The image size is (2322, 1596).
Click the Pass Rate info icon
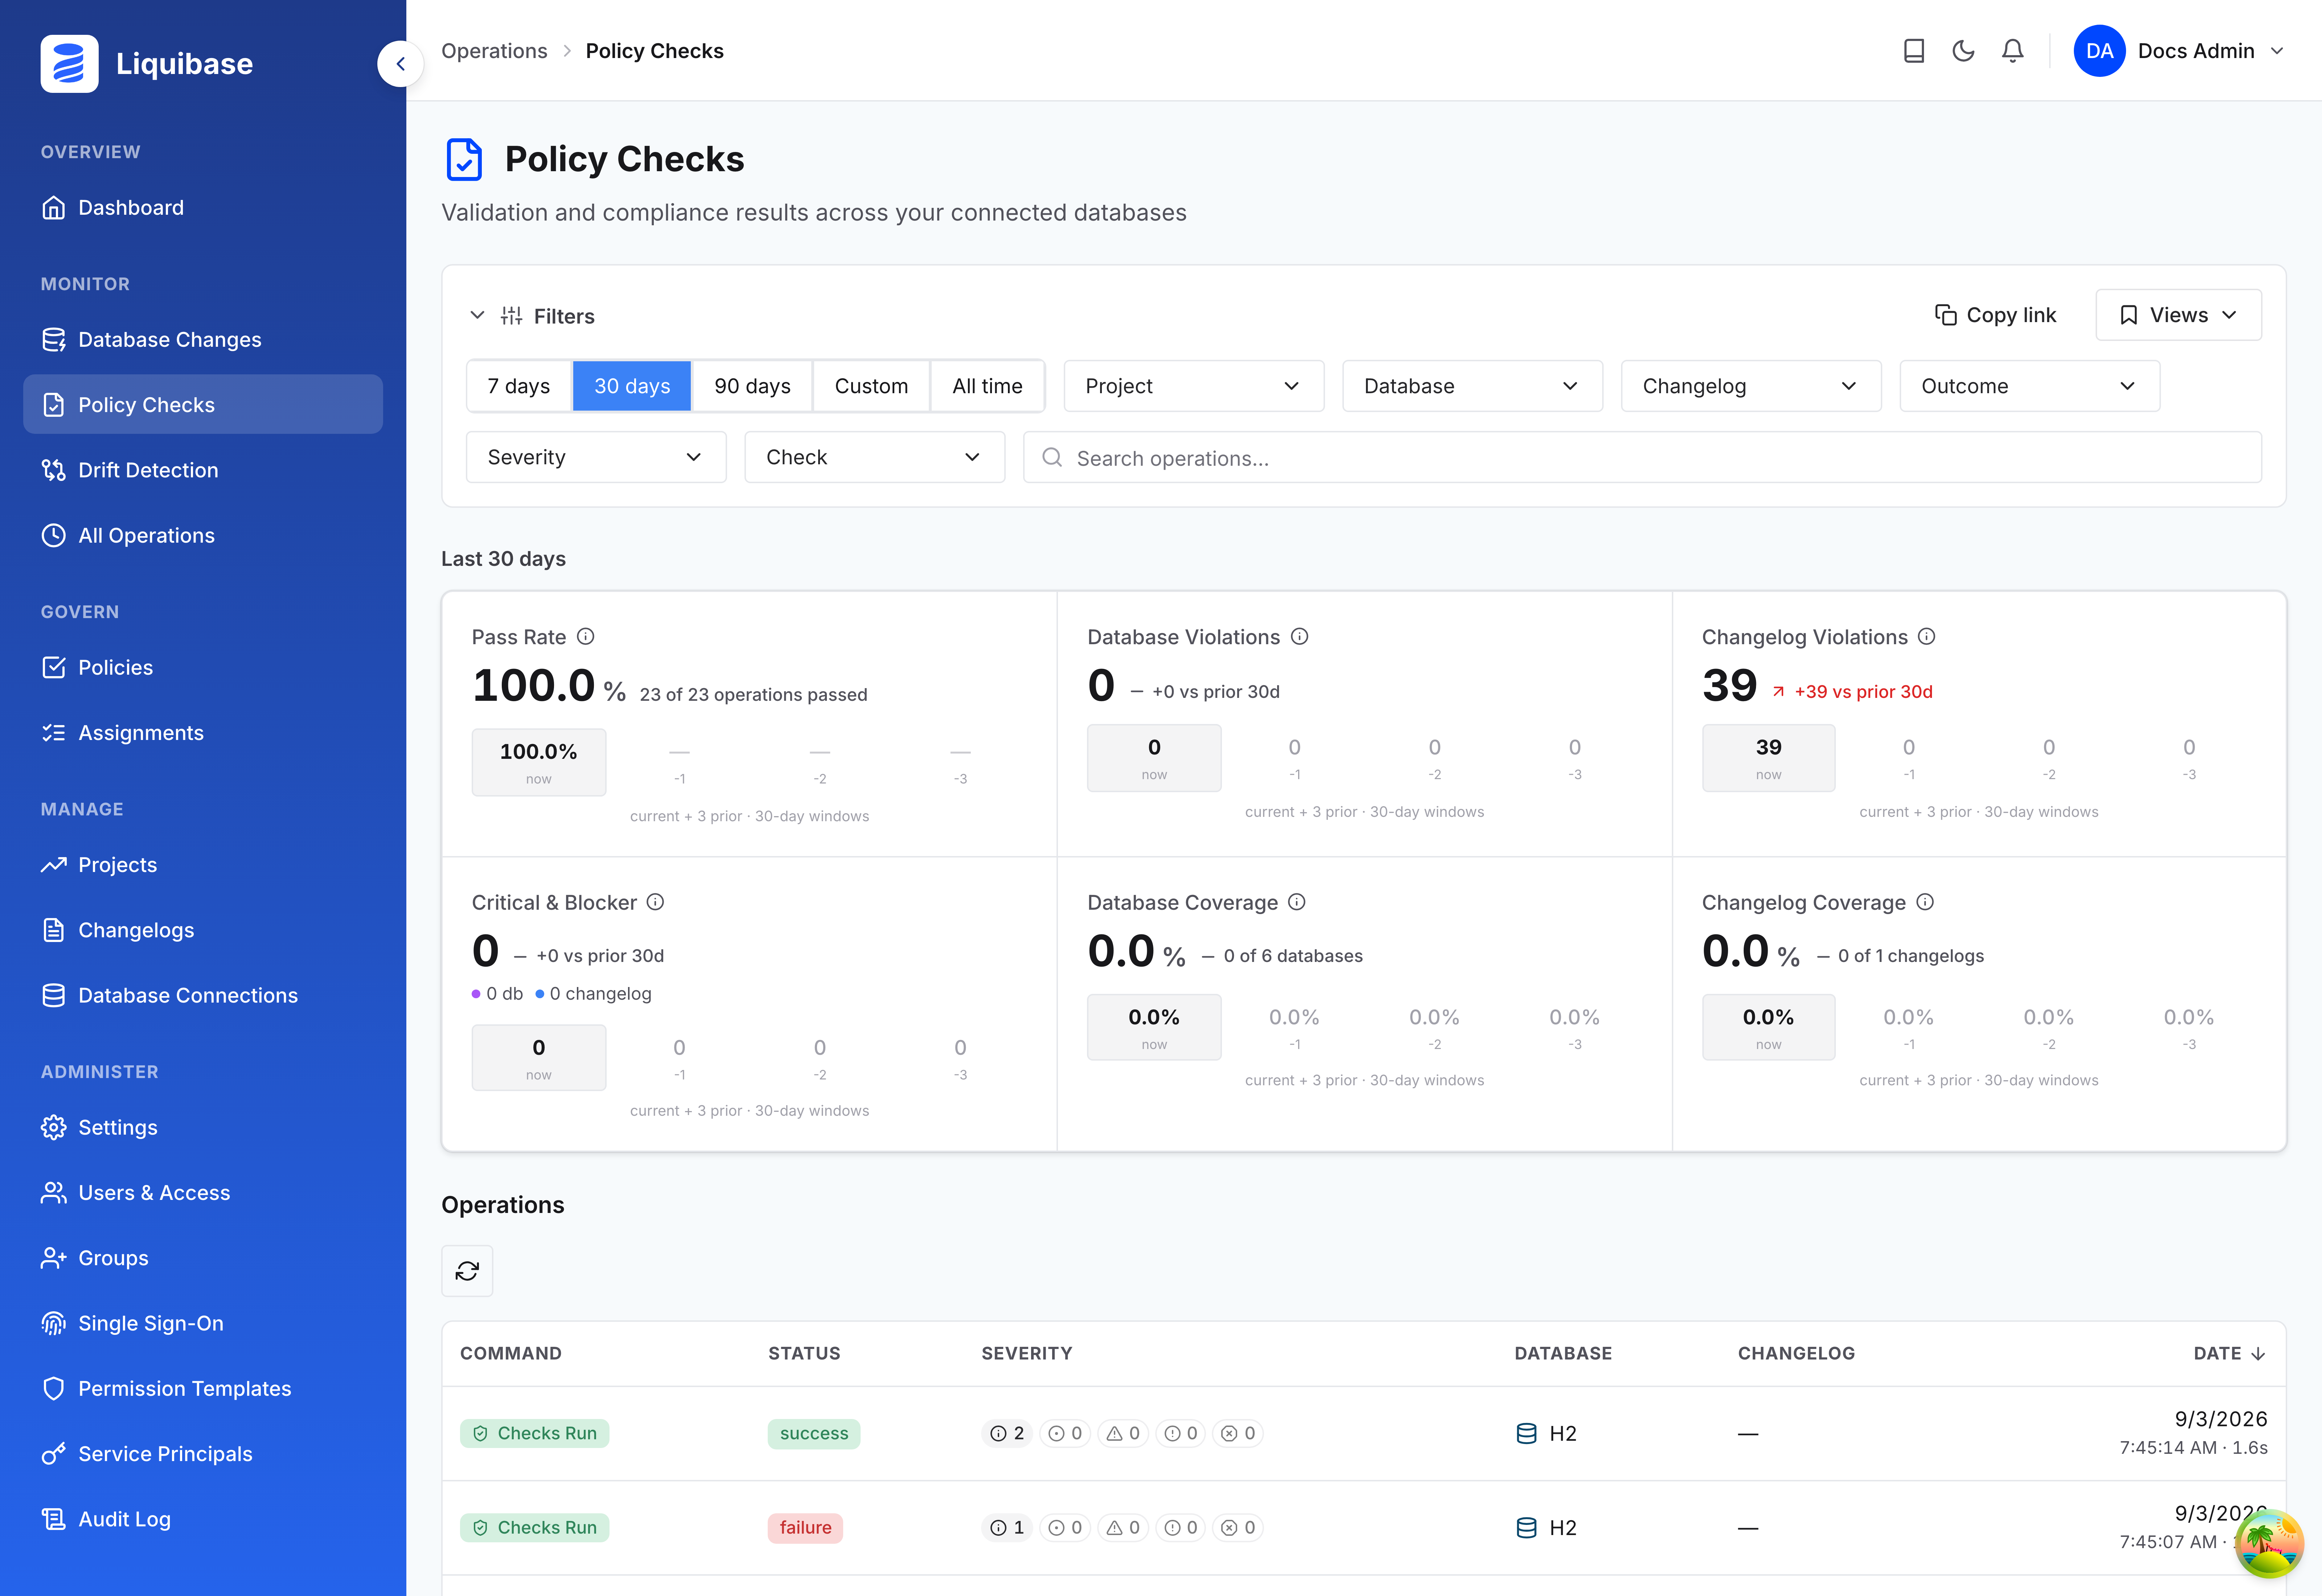pyautogui.click(x=586, y=636)
